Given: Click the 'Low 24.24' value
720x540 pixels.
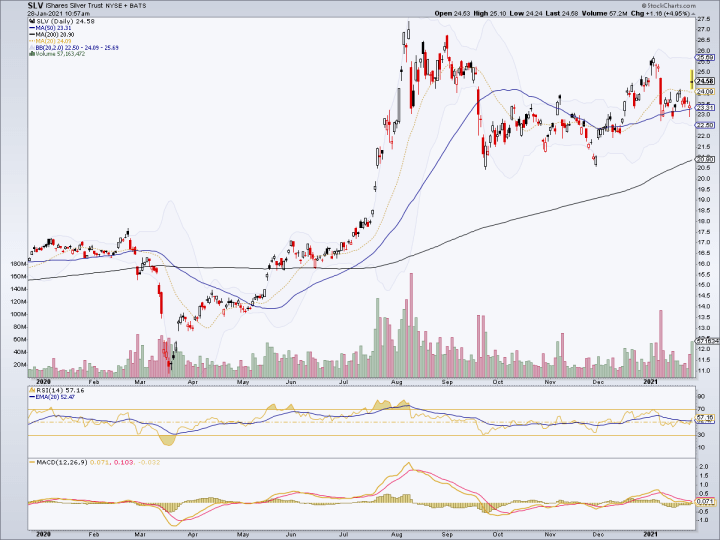Looking at the screenshot, I should pyautogui.click(x=526, y=14).
